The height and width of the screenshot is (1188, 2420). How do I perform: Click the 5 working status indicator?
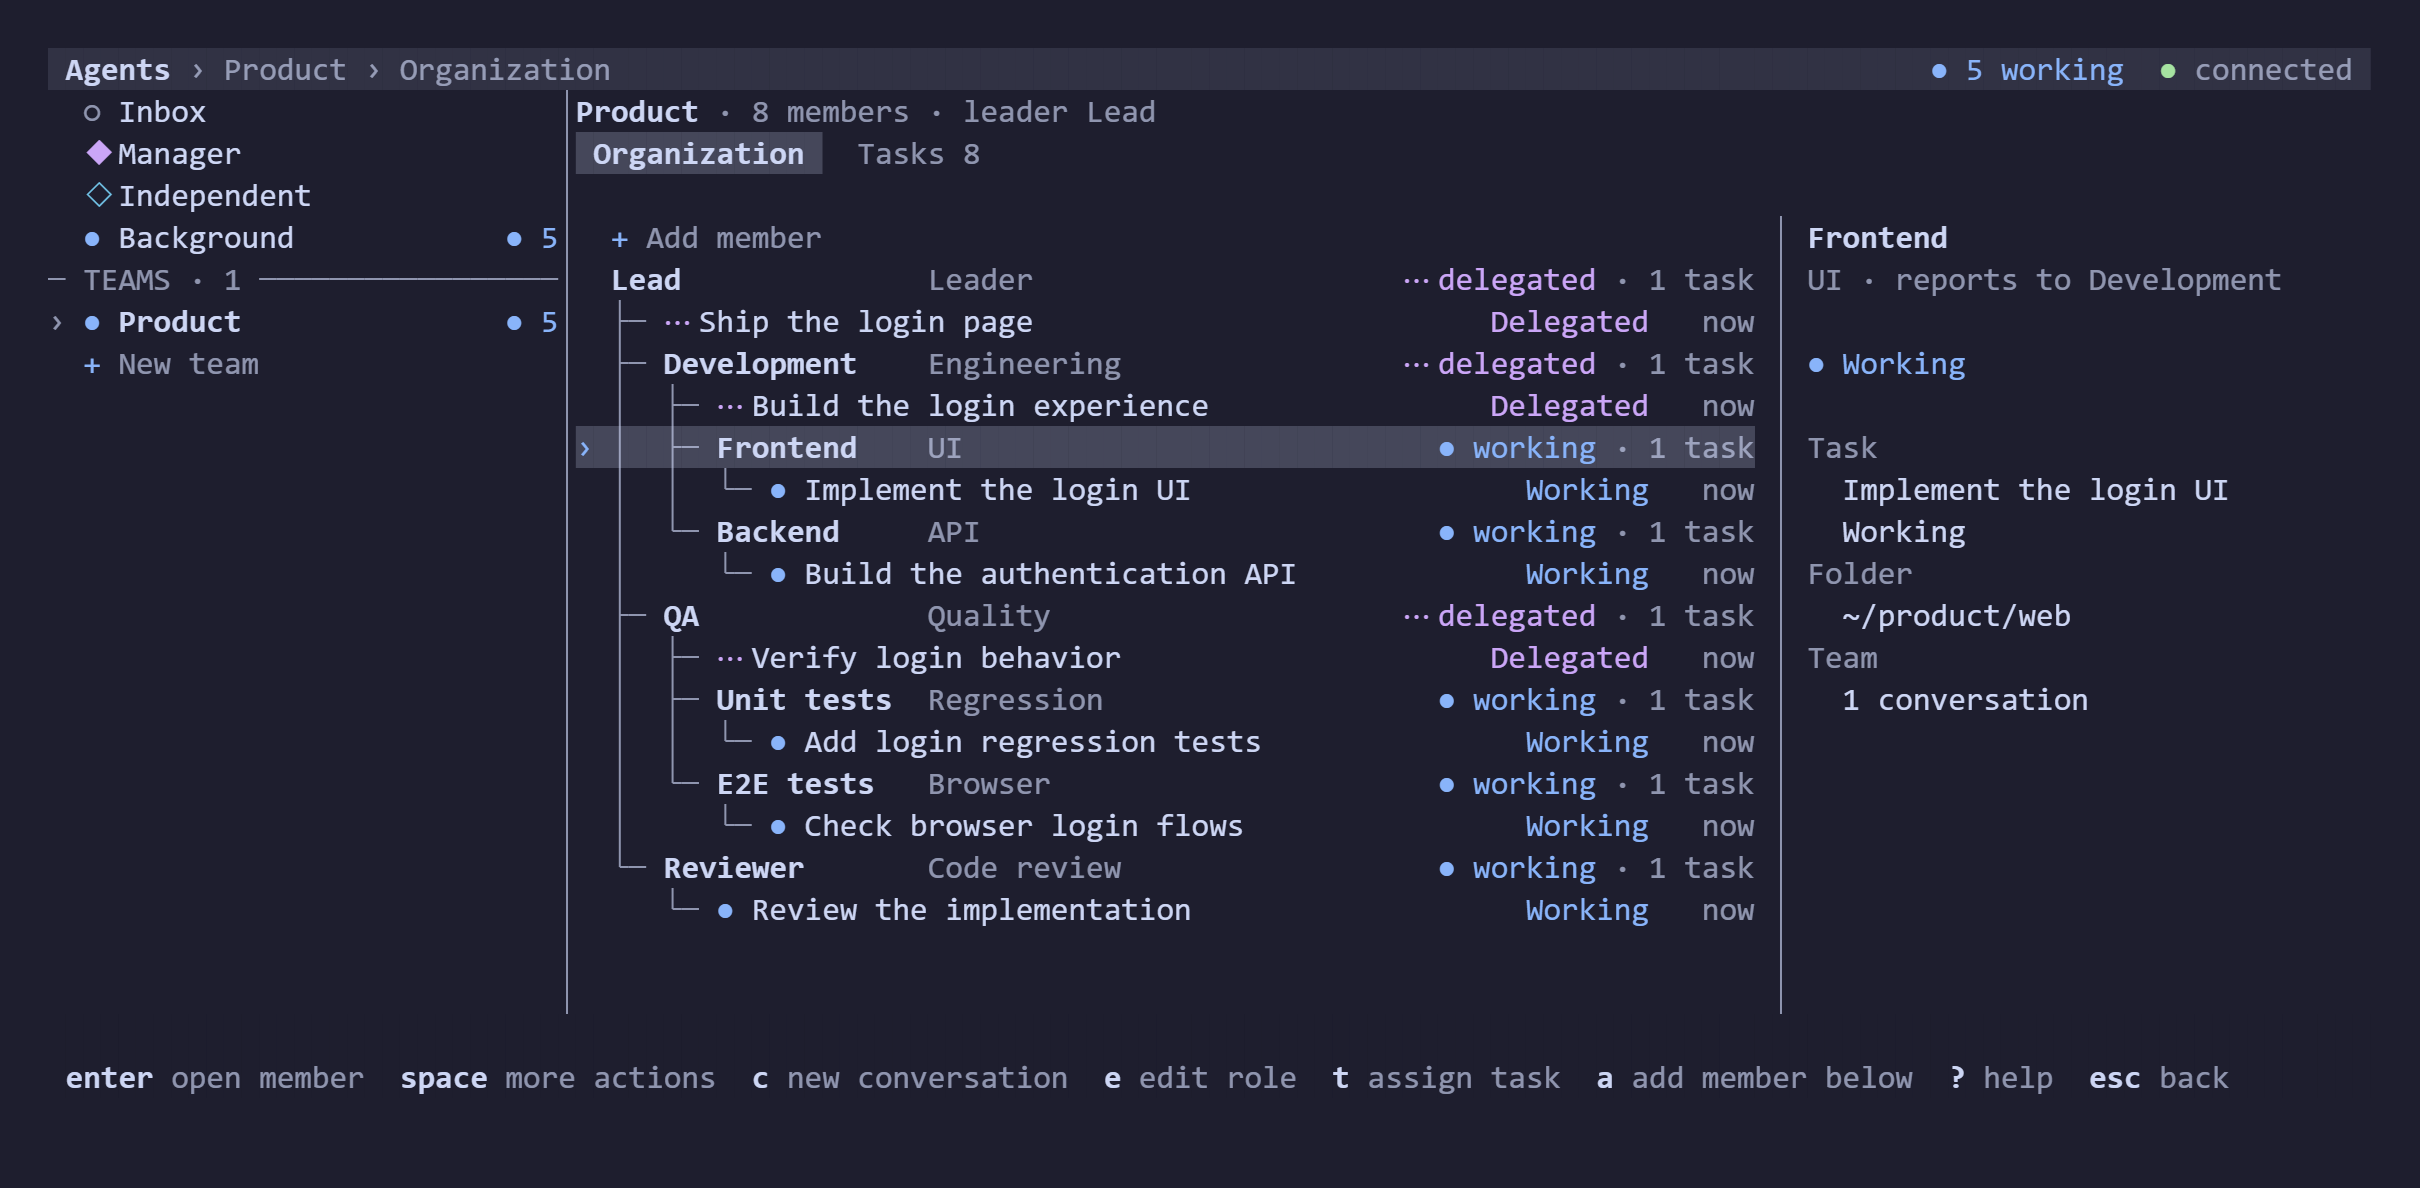pyautogui.click(x=2027, y=70)
